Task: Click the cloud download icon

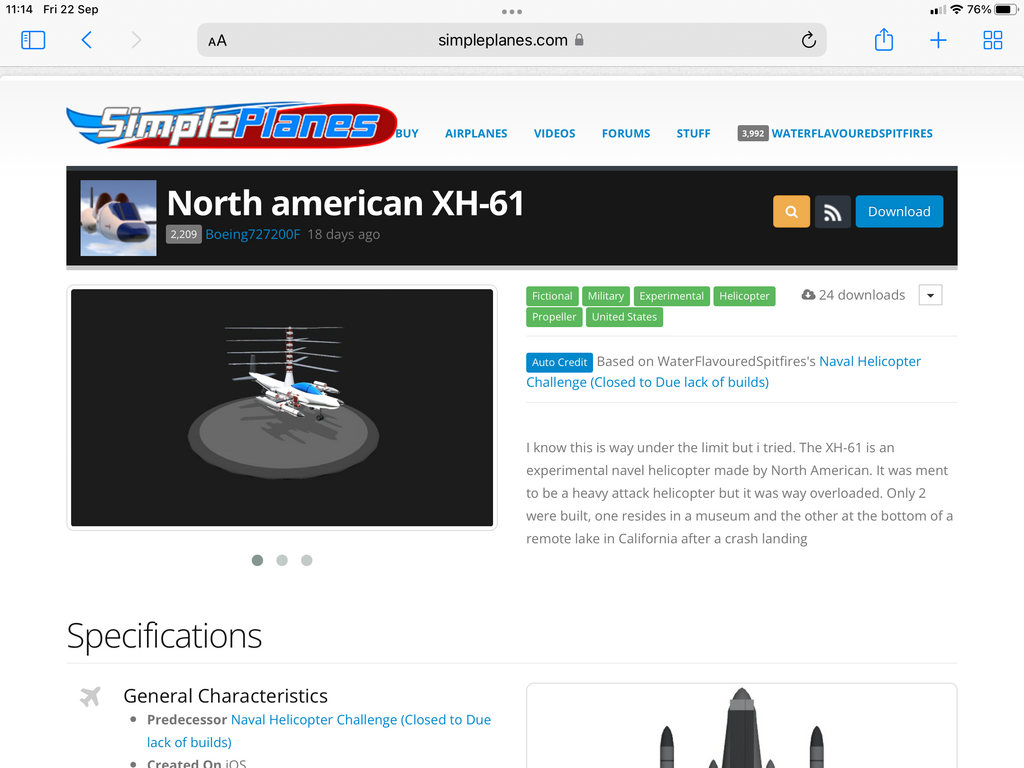Action: (808, 295)
